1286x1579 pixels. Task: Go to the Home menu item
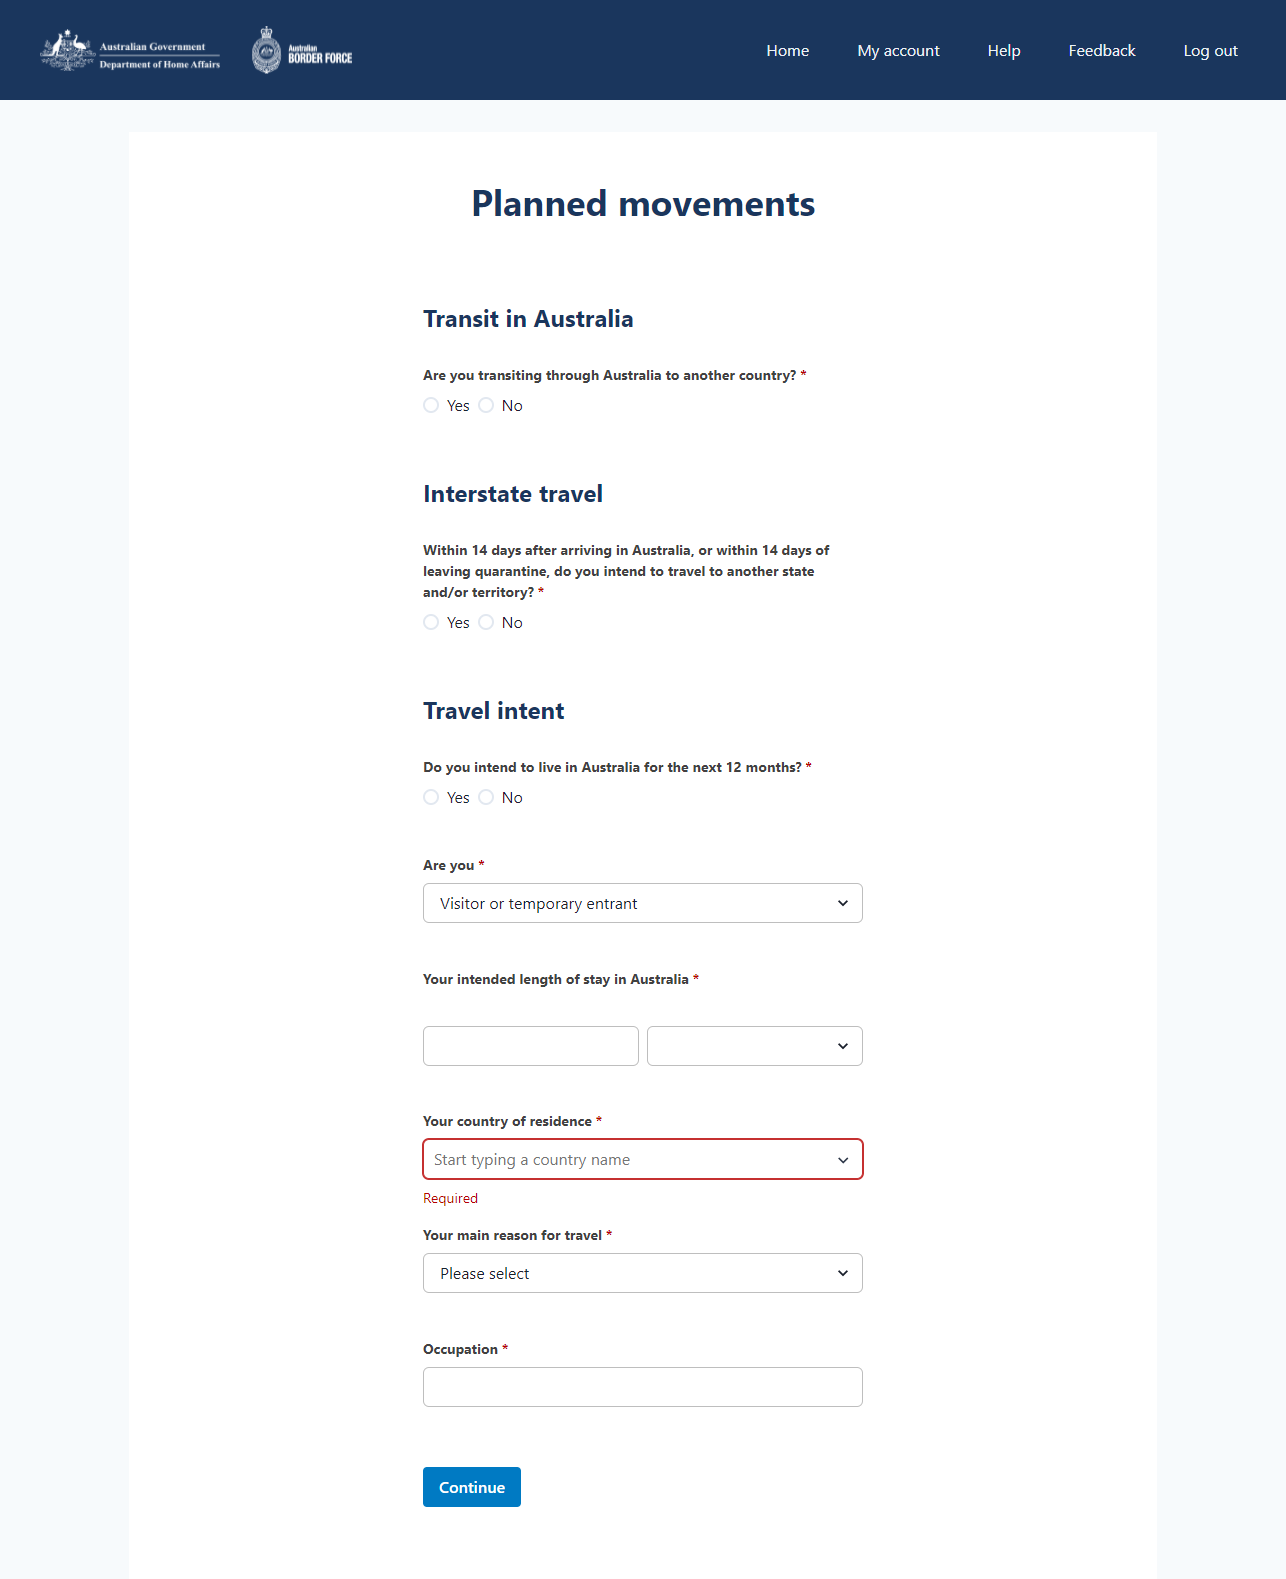point(788,51)
